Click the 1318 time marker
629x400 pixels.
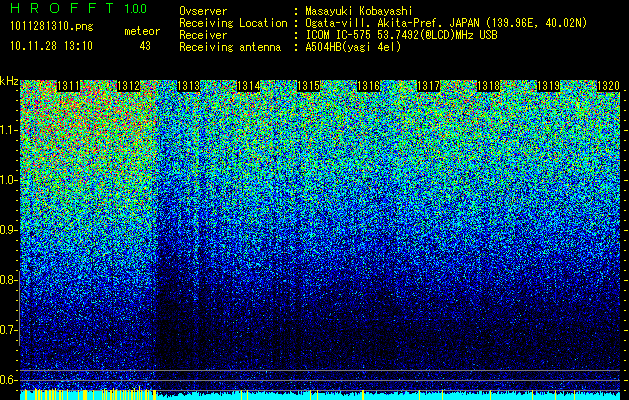coord(489,86)
